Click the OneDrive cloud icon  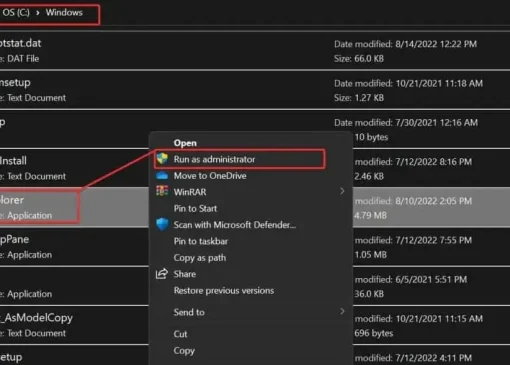(162, 176)
